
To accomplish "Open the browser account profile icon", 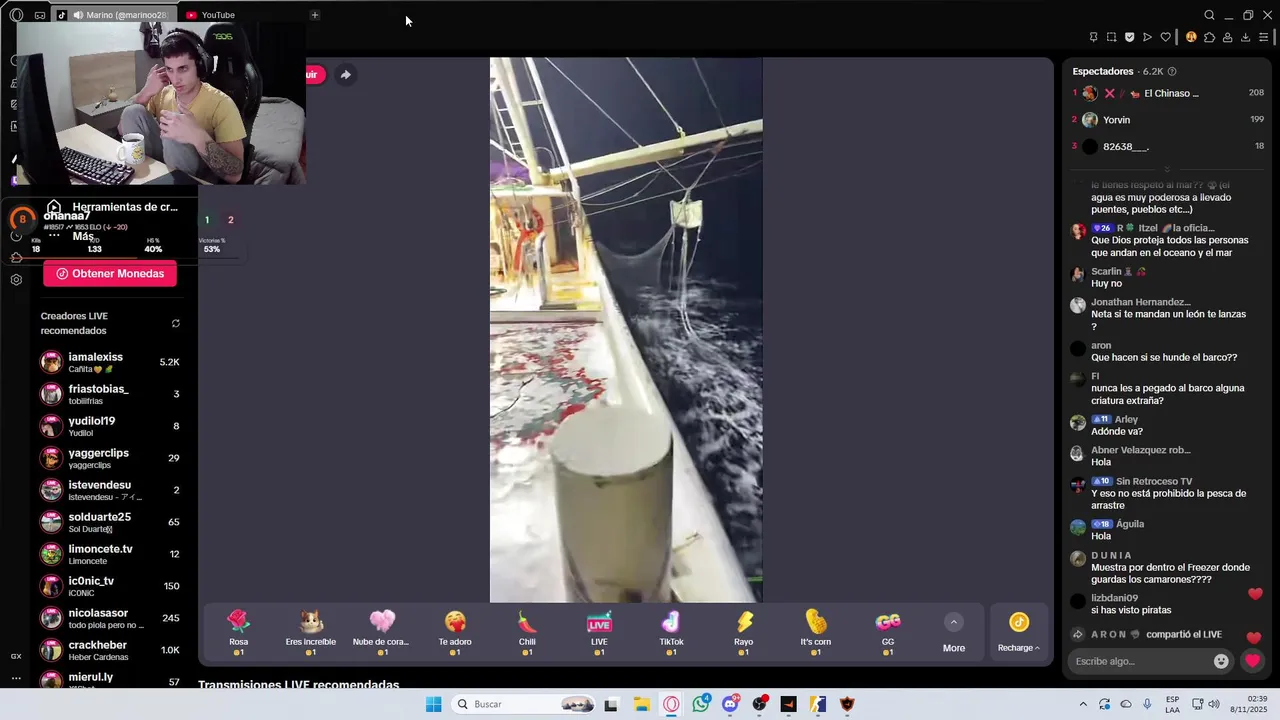I will click(x=1227, y=37).
